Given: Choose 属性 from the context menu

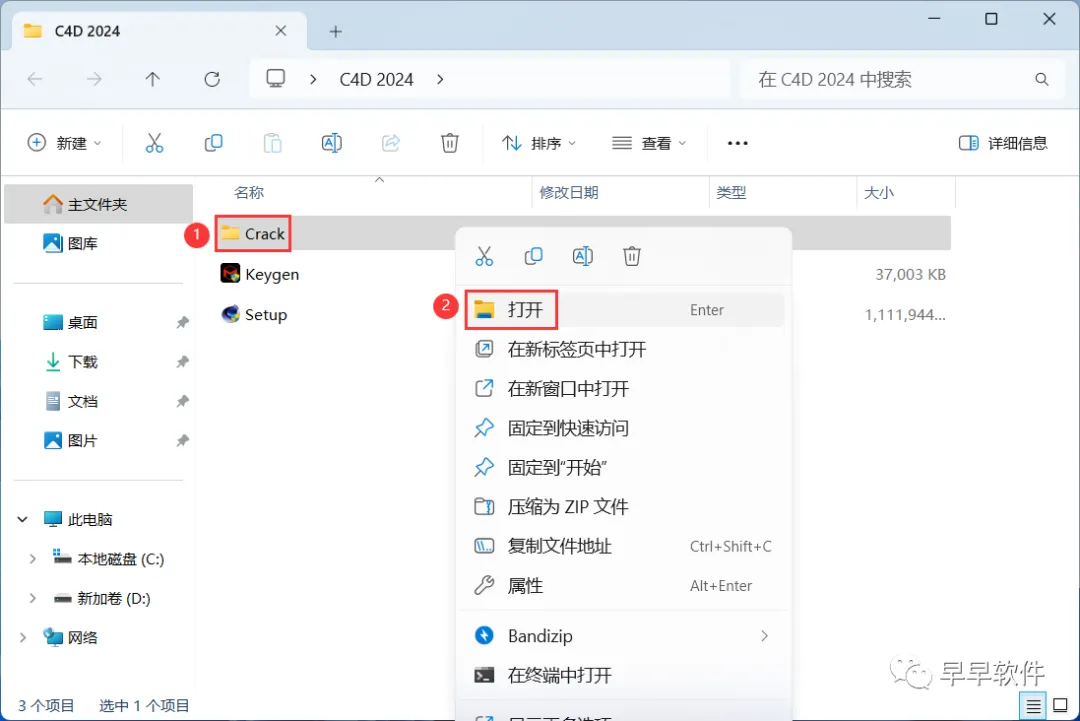Looking at the screenshot, I should (x=624, y=586).
